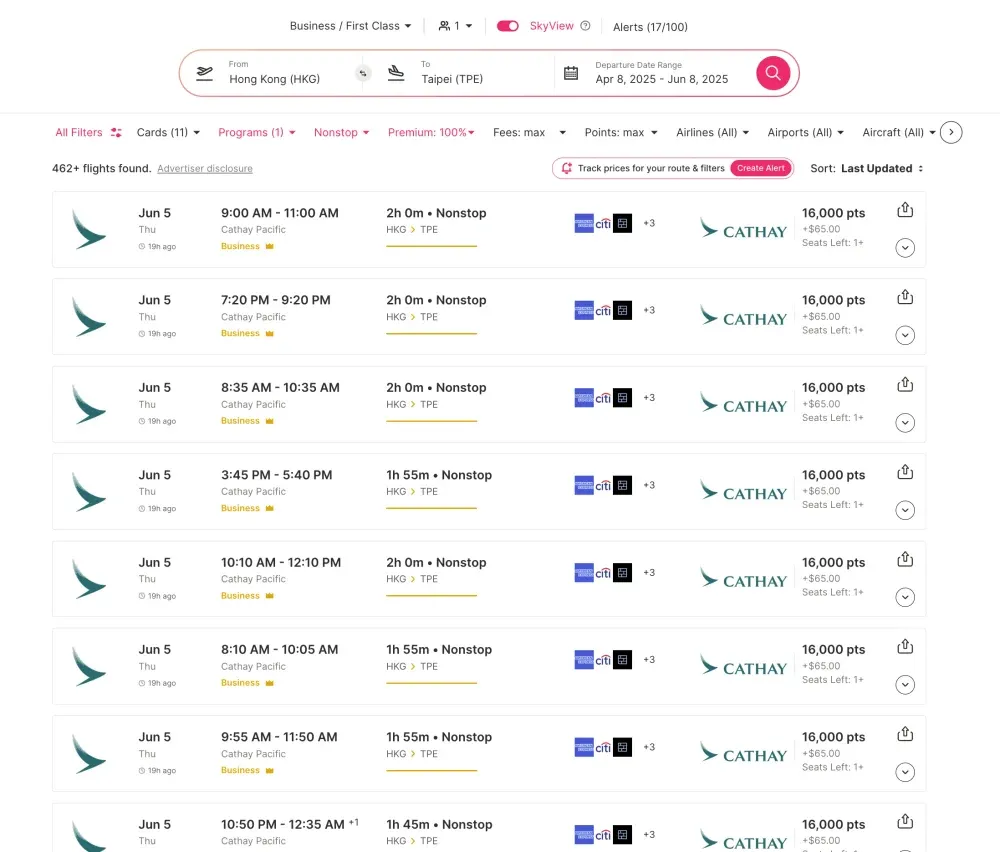Expand details for the 7:20 PM flight
1000x852 pixels.
pyautogui.click(x=905, y=335)
